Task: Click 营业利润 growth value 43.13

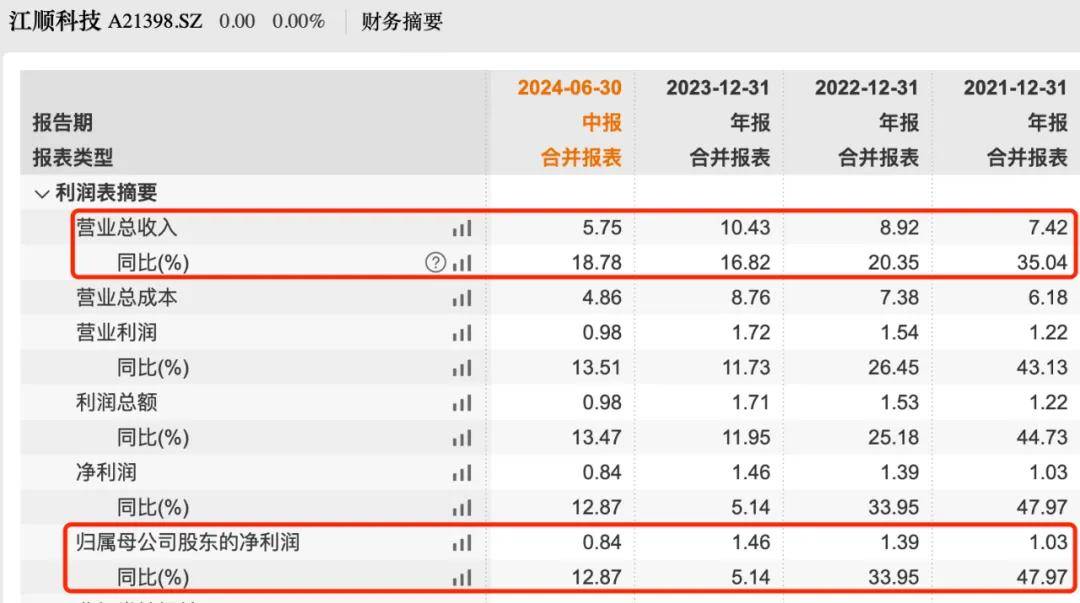Action: coord(1043,368)
